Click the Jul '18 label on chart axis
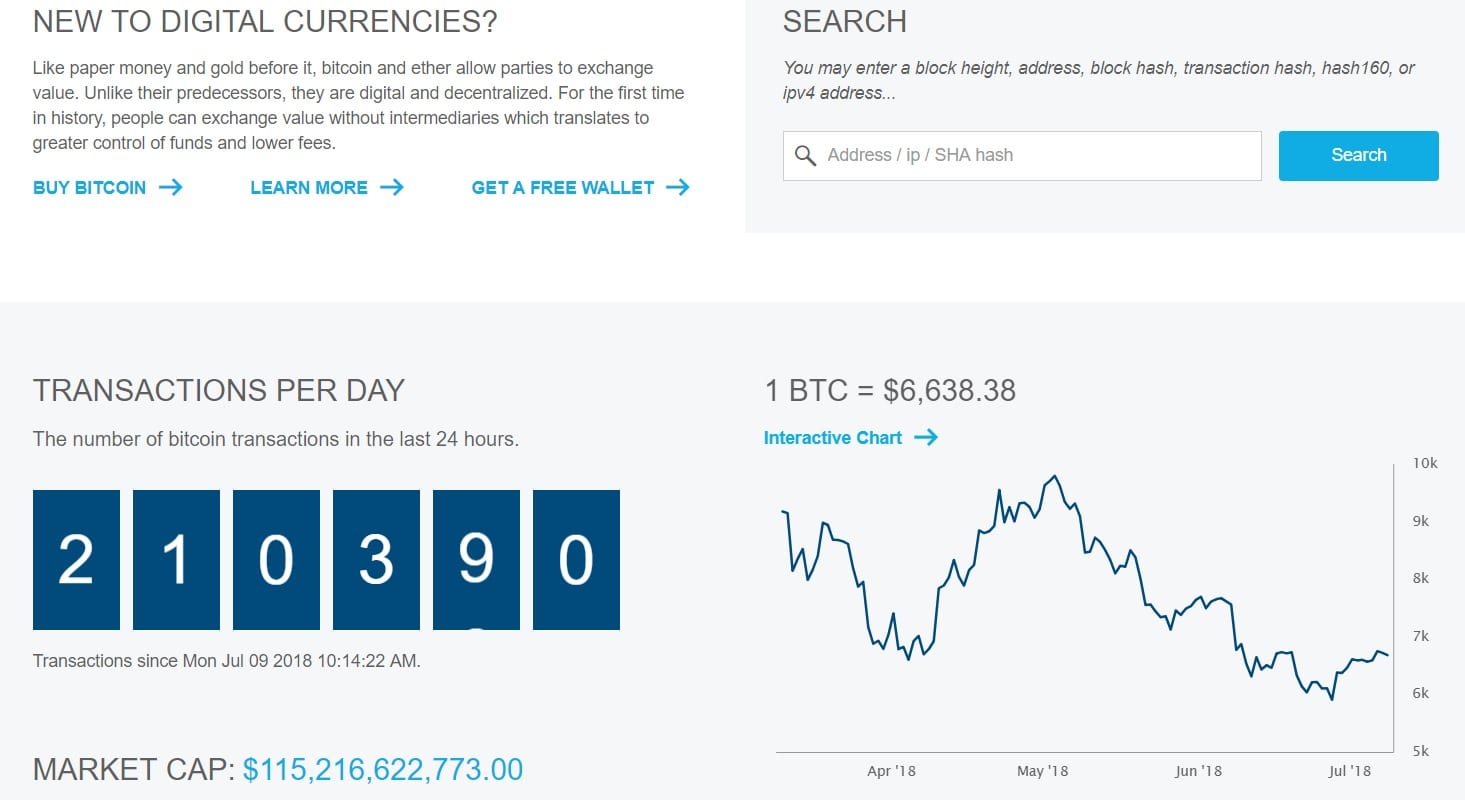 [x=1349, y=771]
